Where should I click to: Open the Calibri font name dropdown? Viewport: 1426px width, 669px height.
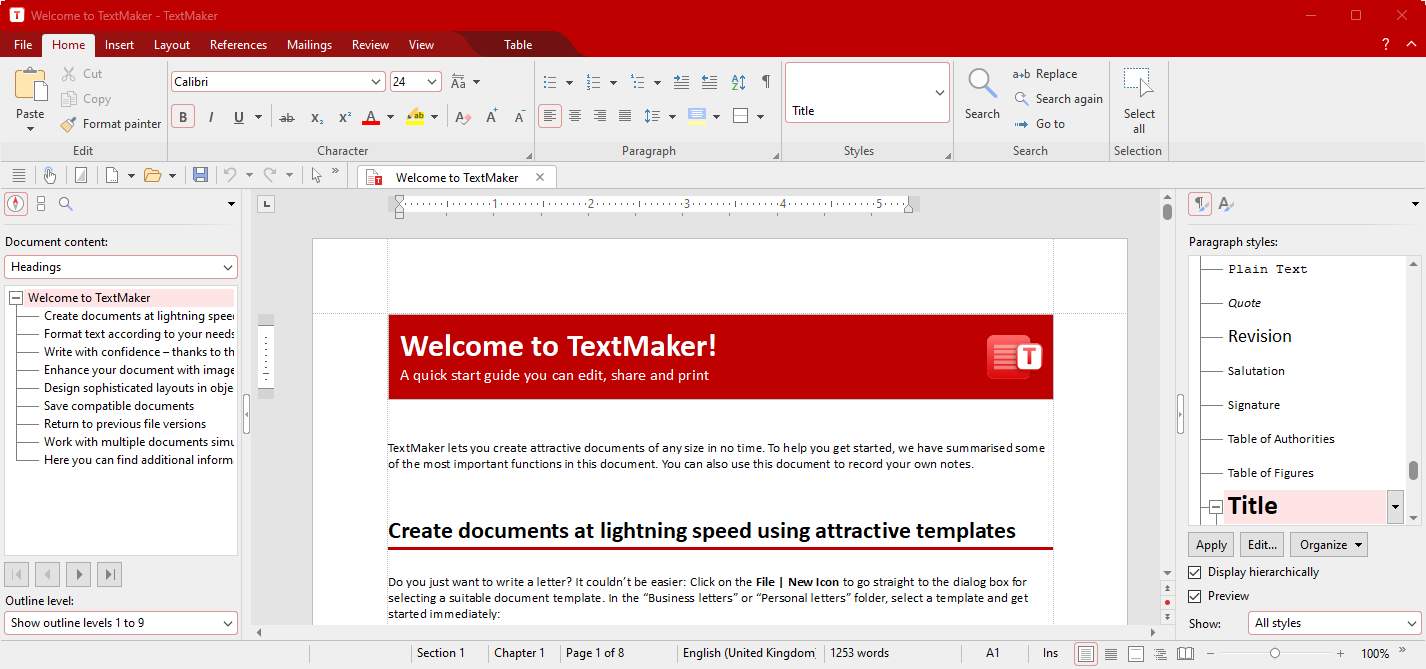click(x=376, y=82)
